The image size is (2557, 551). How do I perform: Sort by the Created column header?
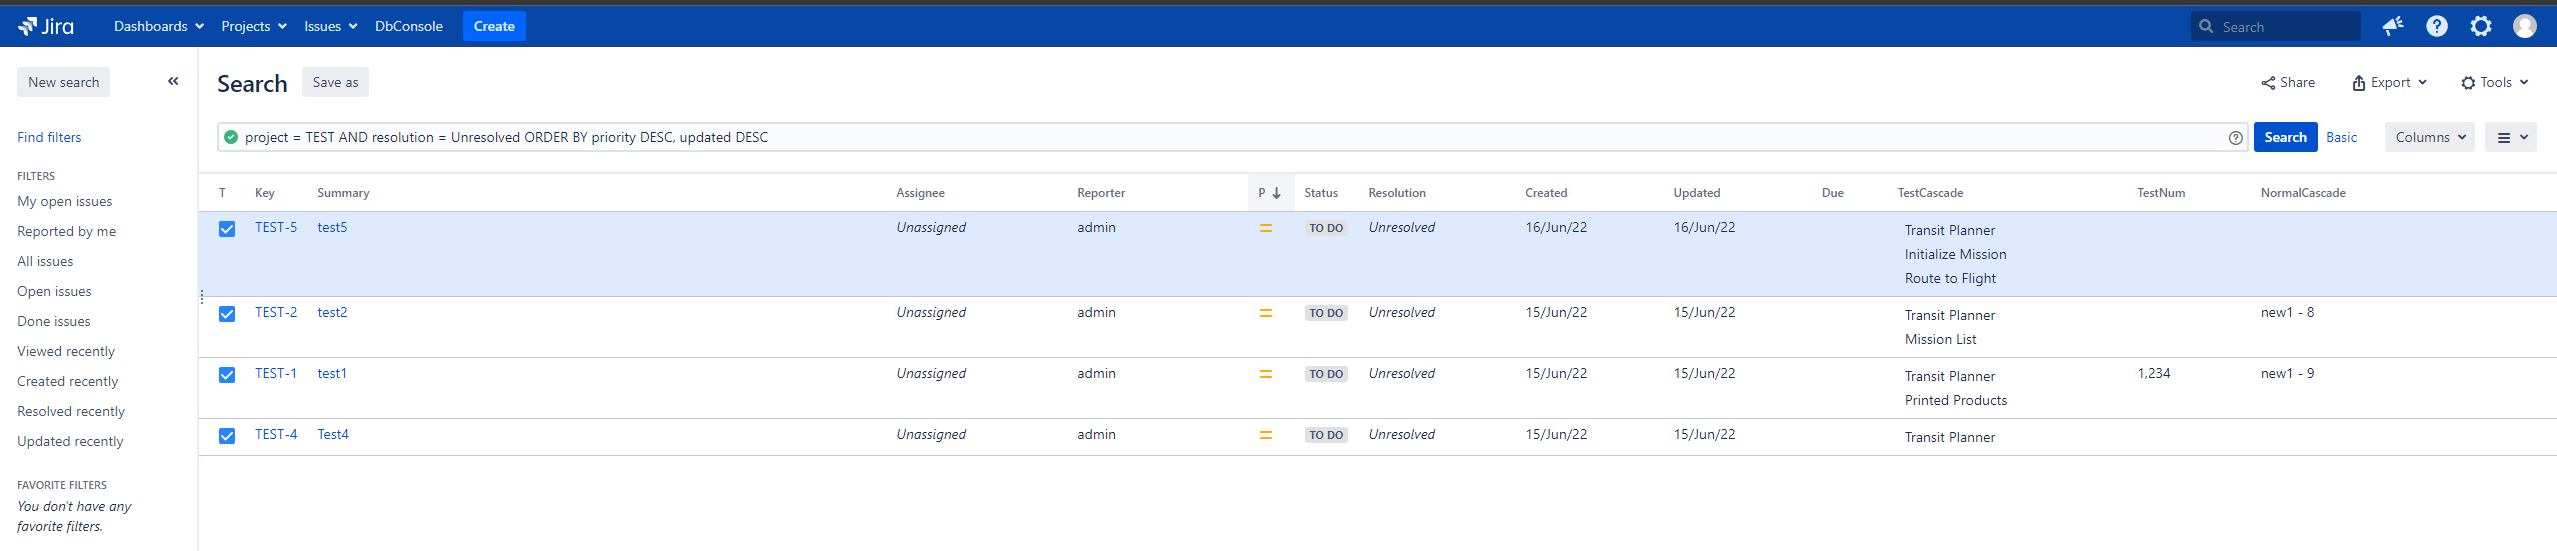tap(1546, 193)
